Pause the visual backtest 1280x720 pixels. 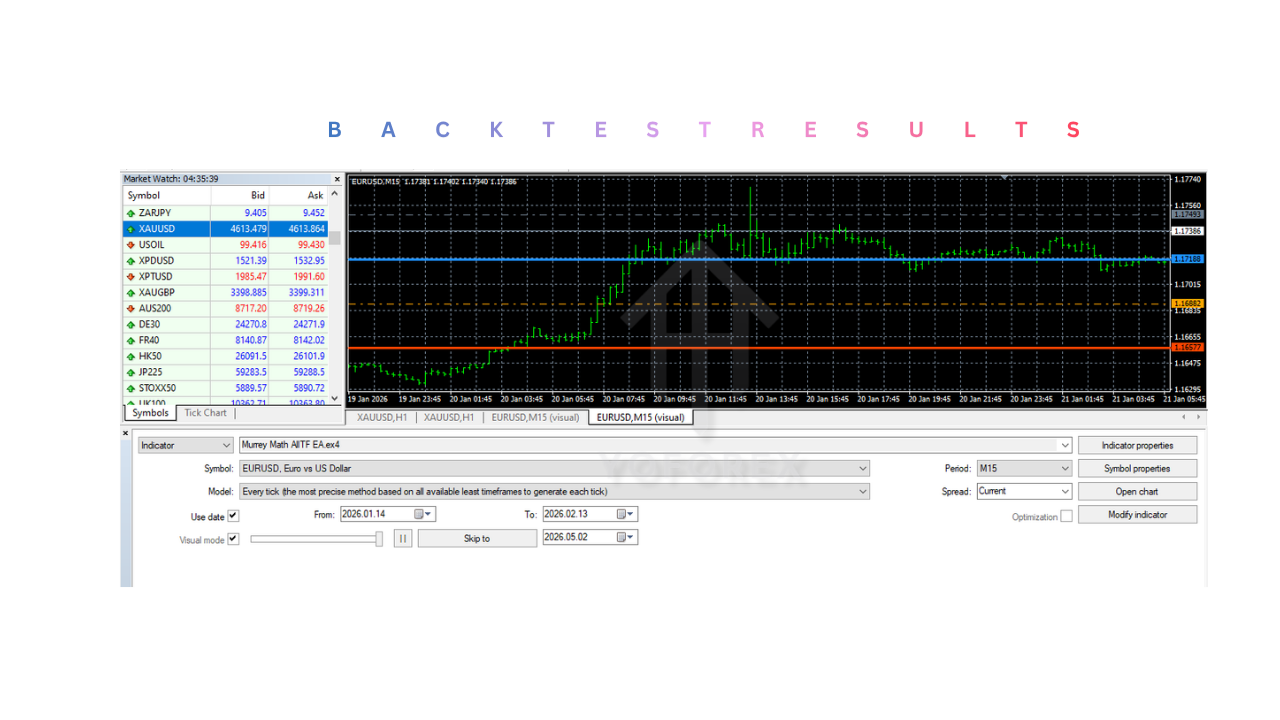[403, 538]
